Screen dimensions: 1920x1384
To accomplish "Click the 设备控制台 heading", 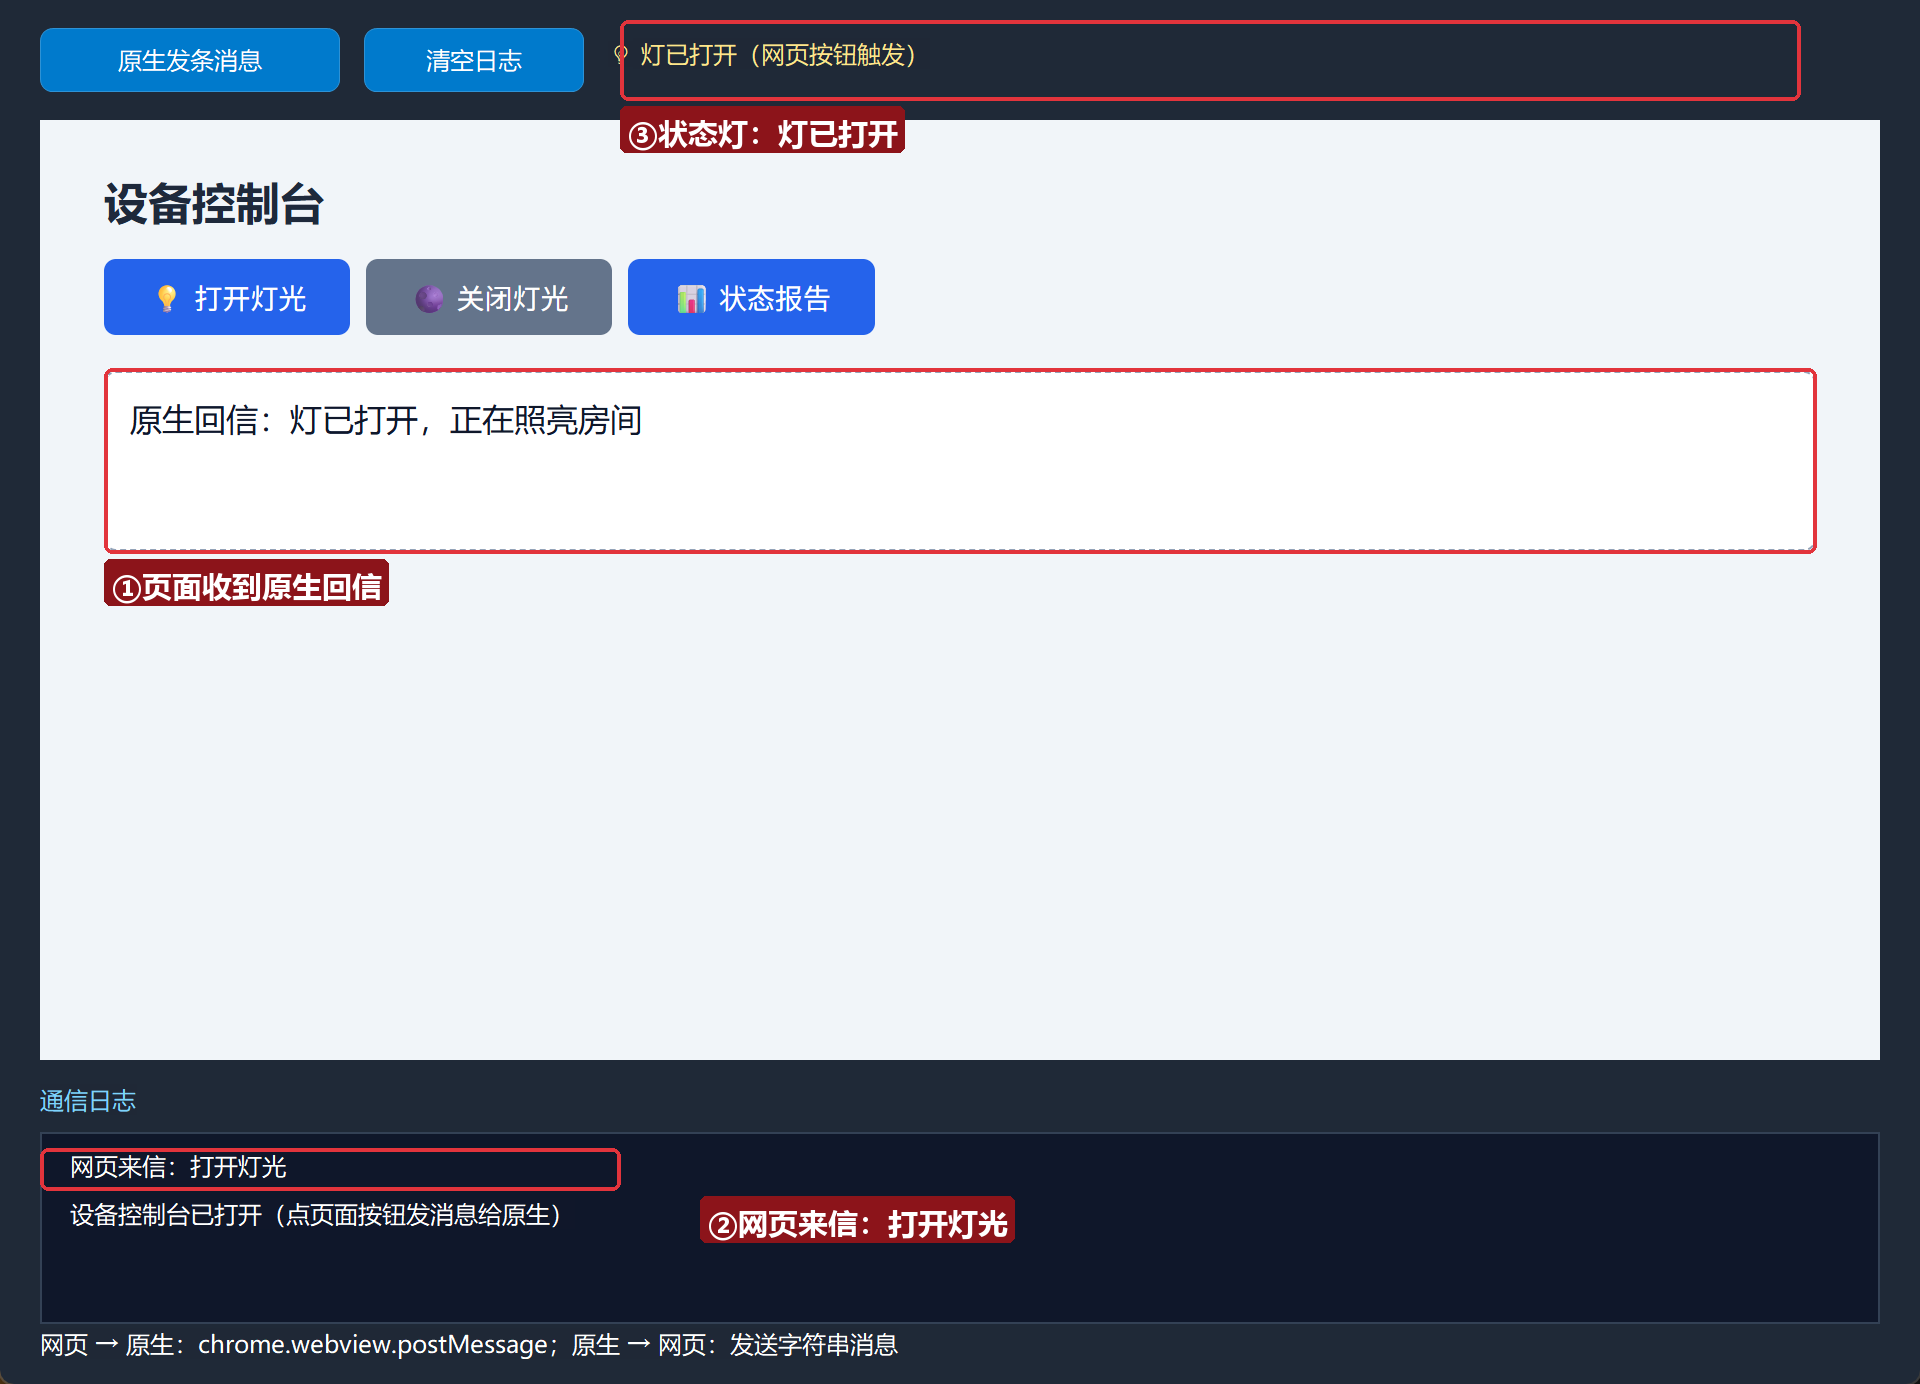I will (x=214, y=204).
